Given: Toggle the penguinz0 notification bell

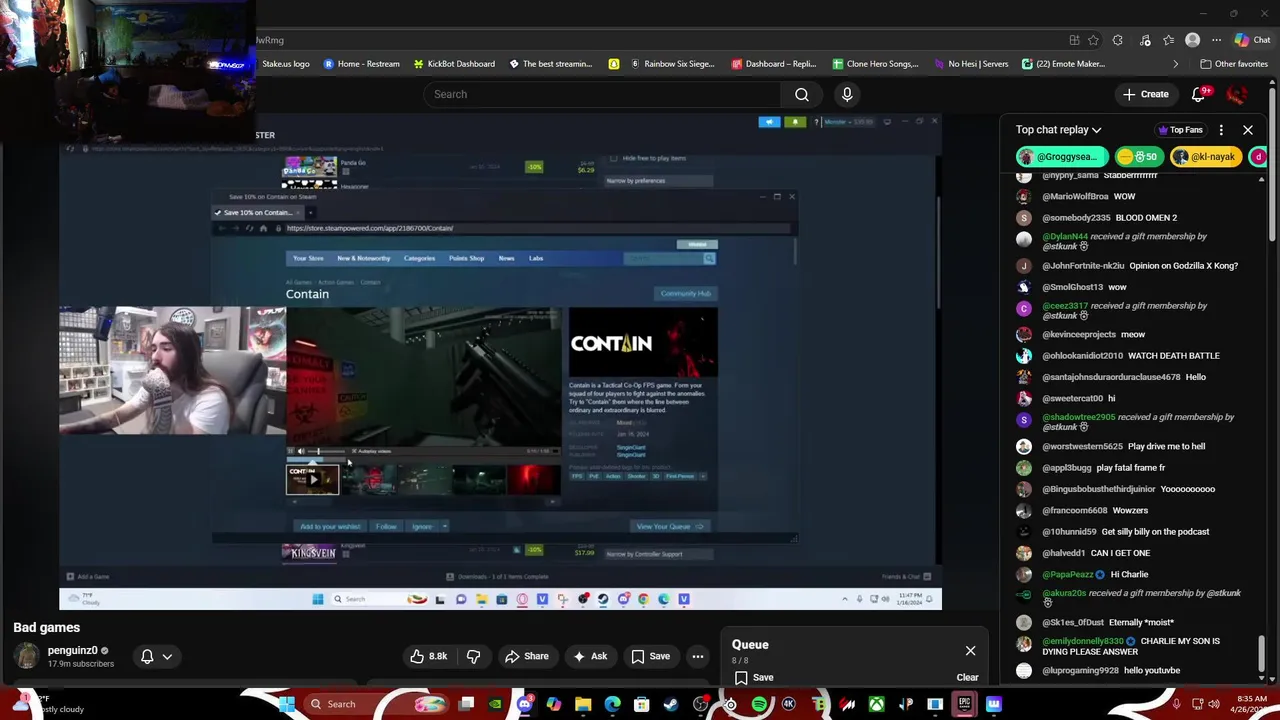Looking at the screenshot, I should point(147,656).
